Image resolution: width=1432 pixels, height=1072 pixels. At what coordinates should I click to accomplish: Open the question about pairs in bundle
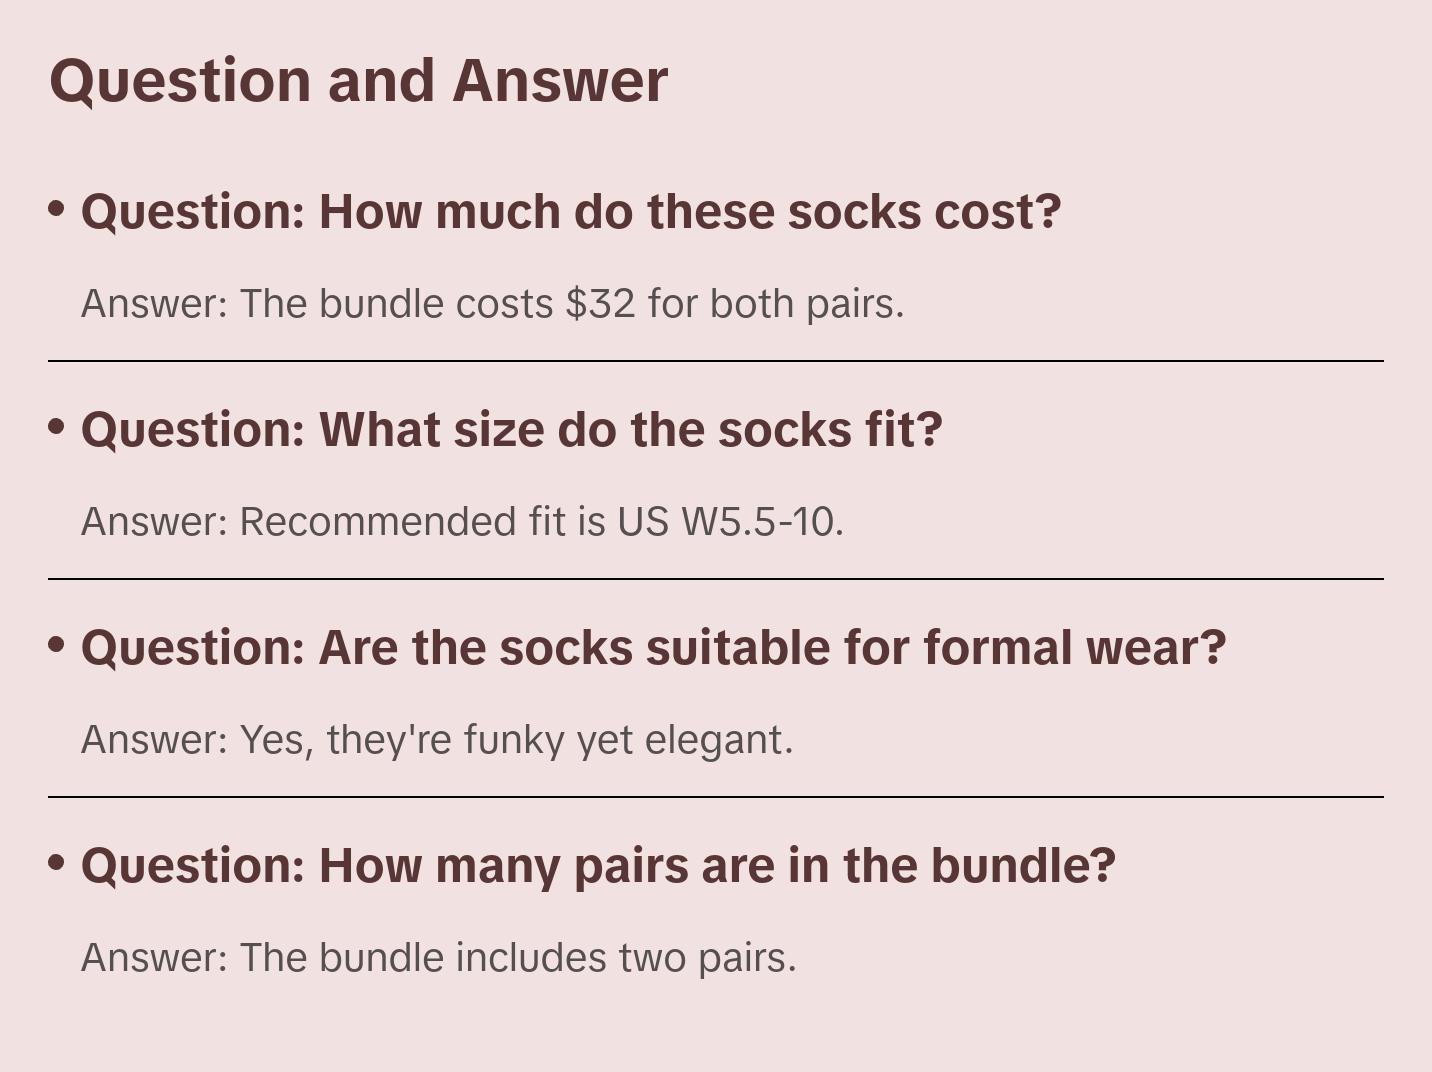(x=598, y=866)
